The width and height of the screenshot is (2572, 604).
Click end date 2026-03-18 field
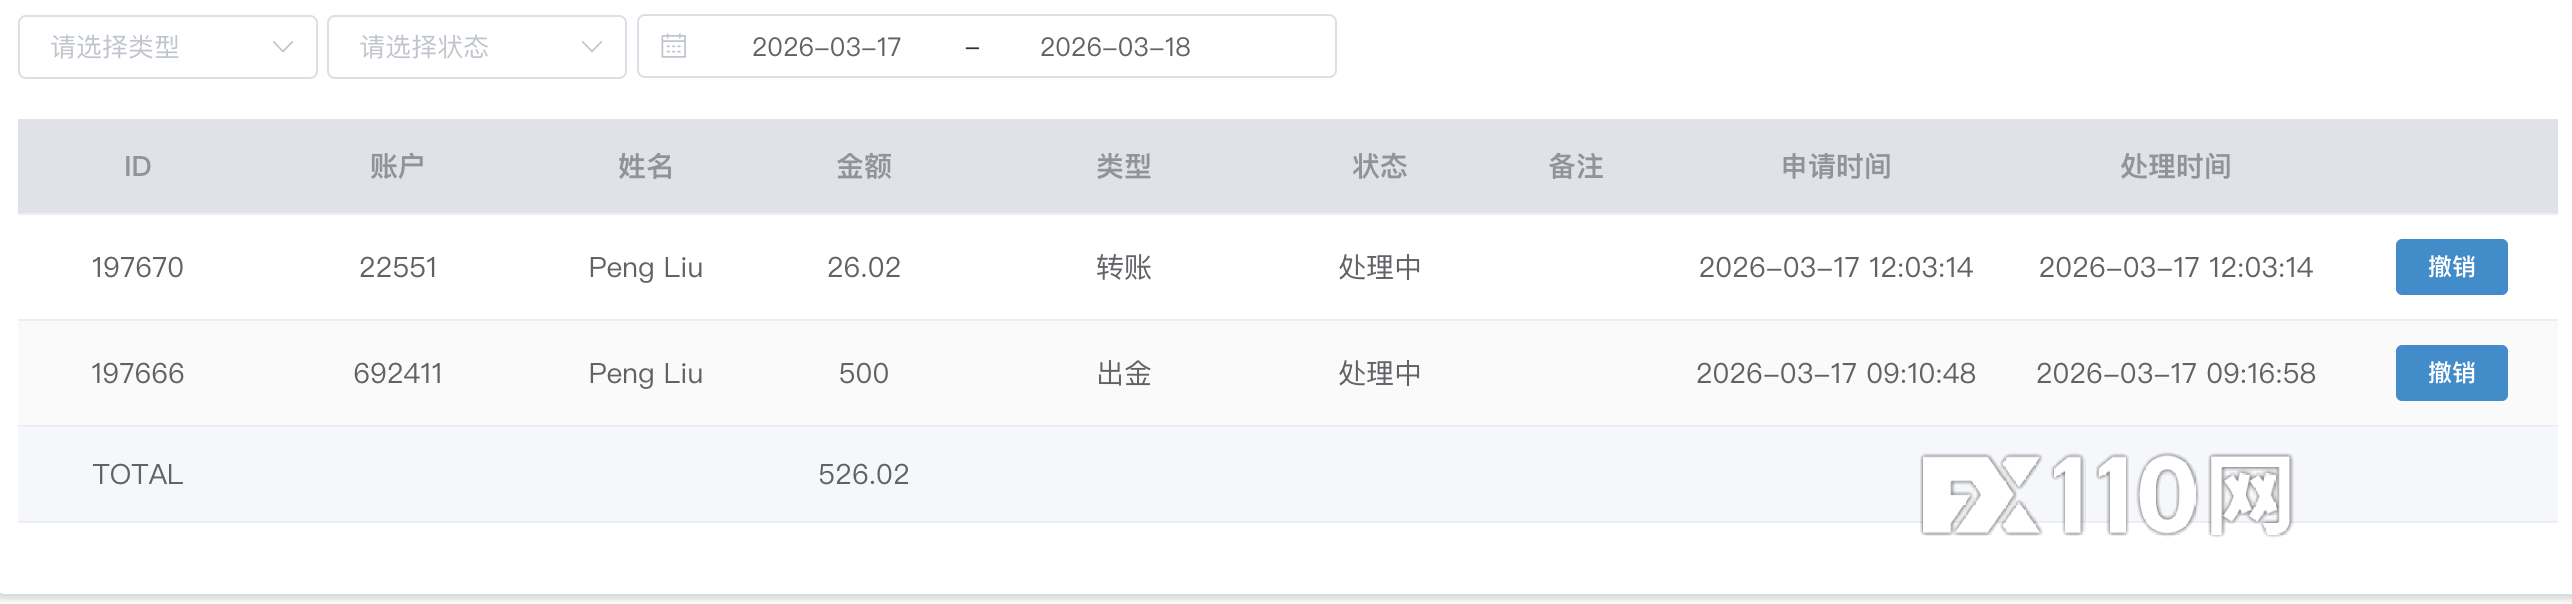tap(1115, 47)
